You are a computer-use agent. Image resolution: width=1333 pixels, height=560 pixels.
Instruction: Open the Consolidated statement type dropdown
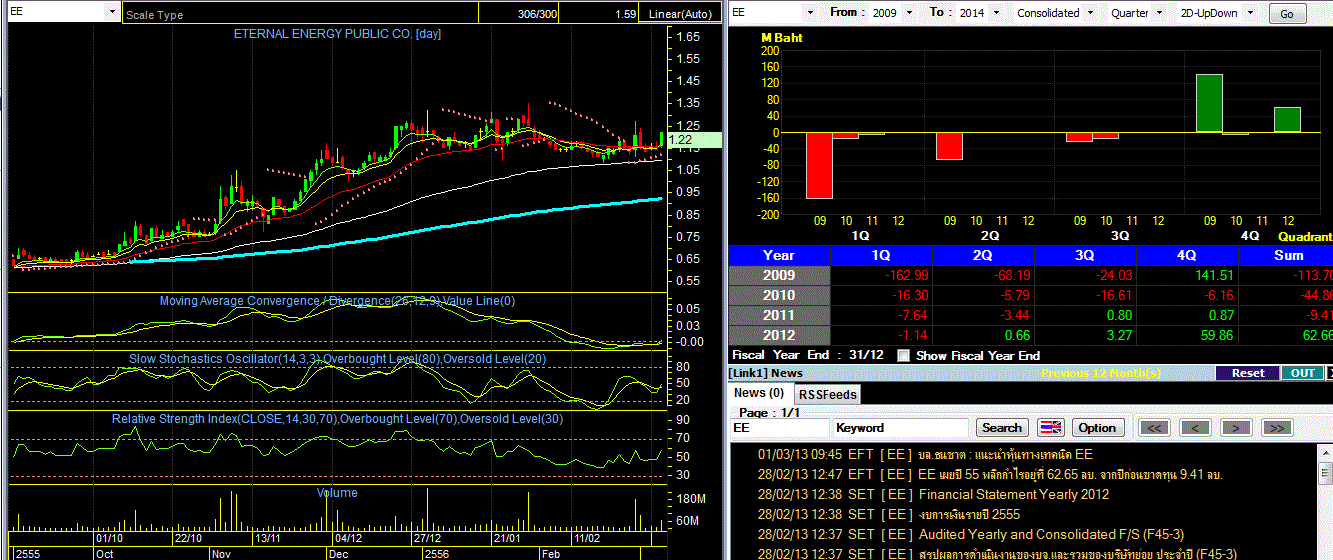(x=1091, y=13)
